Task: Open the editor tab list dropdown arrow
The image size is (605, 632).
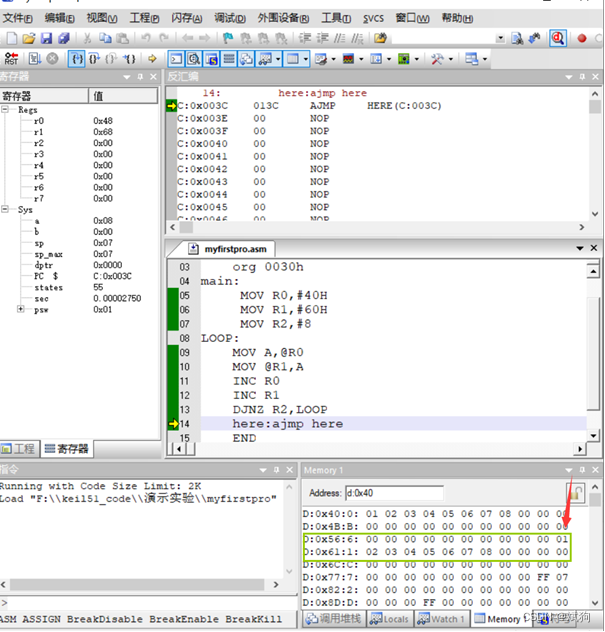Action: [x=580, y=248]
